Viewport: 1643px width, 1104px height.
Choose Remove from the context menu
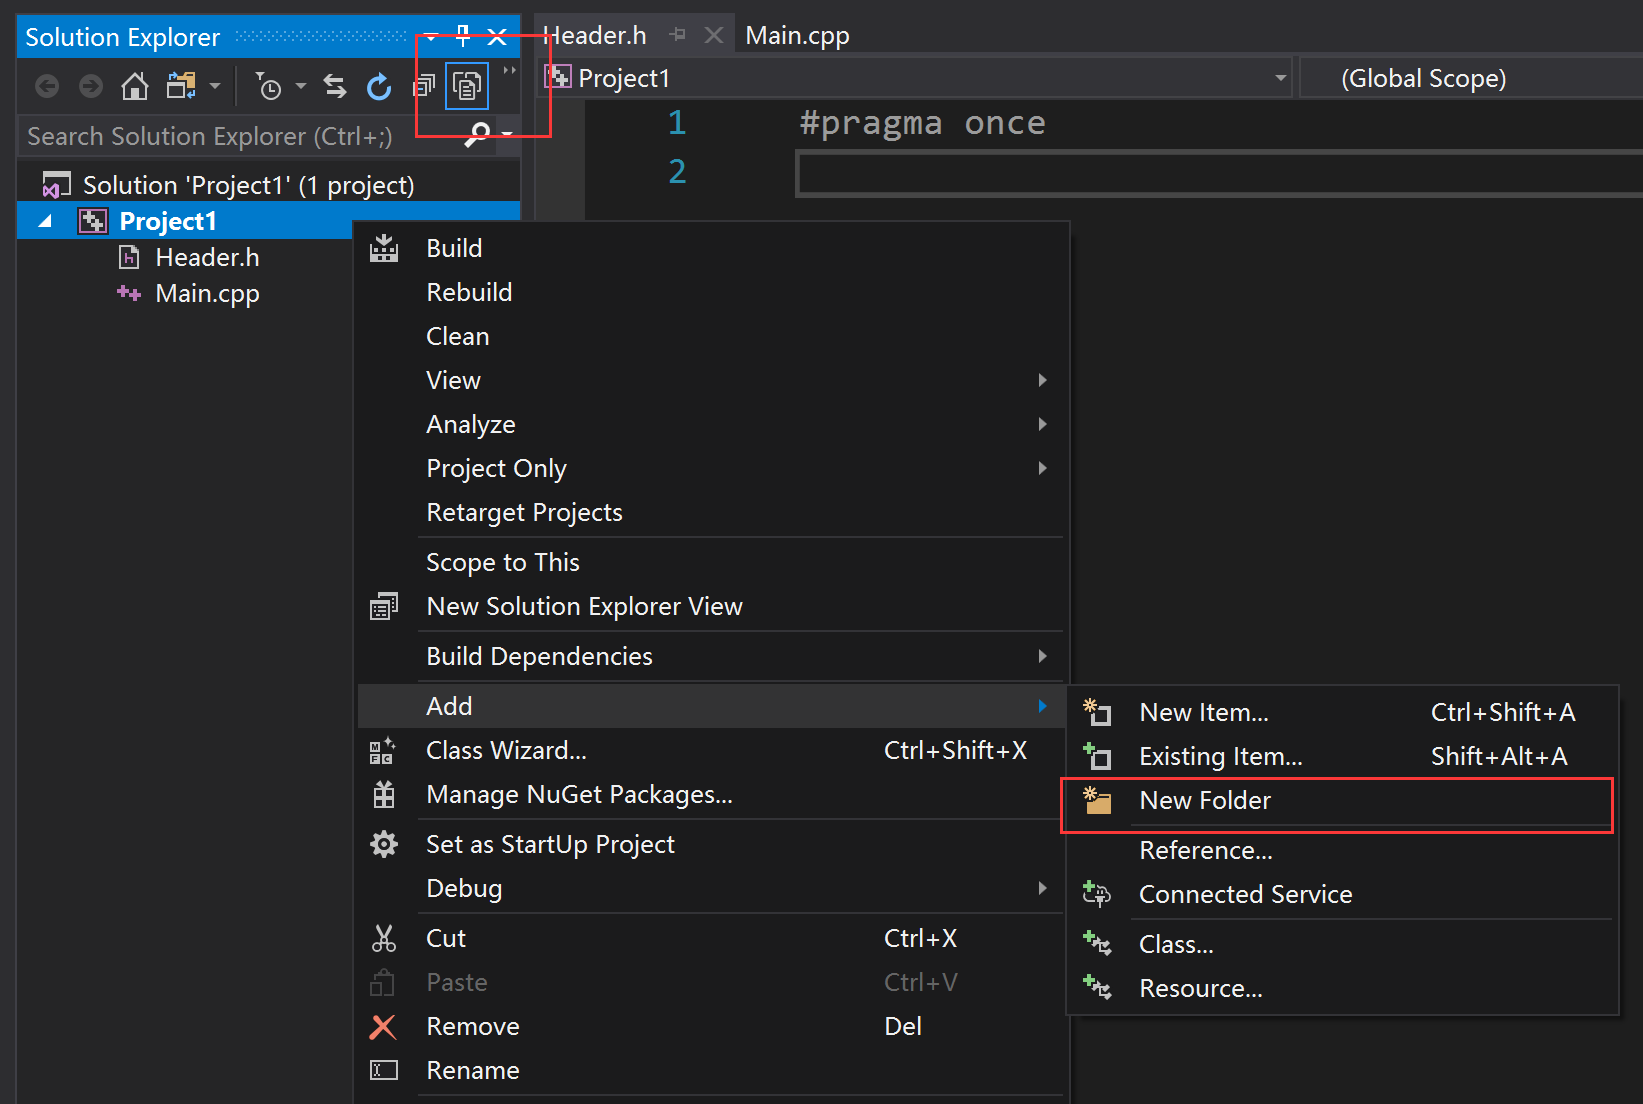(712, 1026)
